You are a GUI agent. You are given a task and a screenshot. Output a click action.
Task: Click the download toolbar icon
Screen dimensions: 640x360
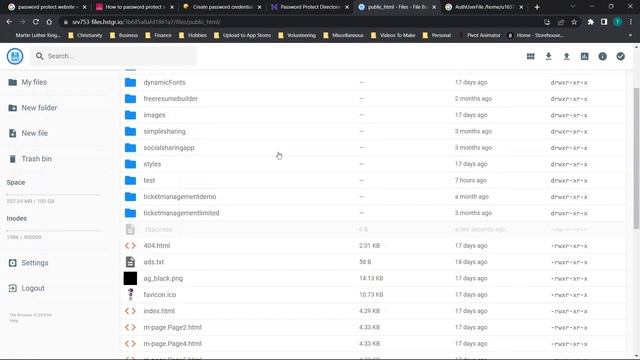click(x=548, y=56)
